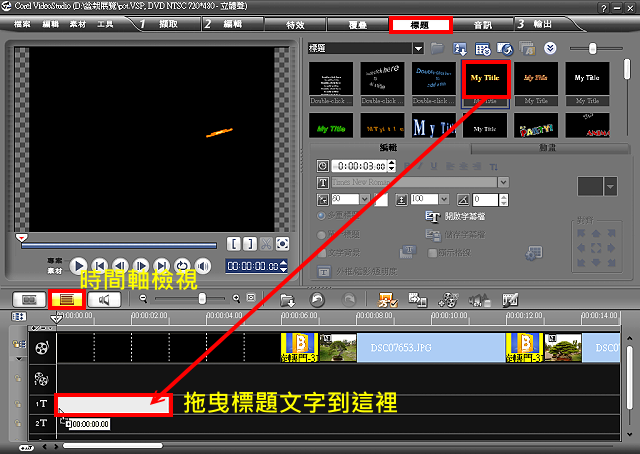640x454 pixels.
Task: Jump to start with Home button
Action: pos(100,266)
